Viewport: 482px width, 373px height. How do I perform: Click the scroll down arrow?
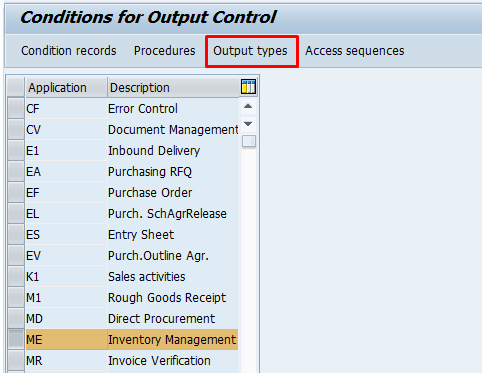pyautogui.click(x=248, y=124)
